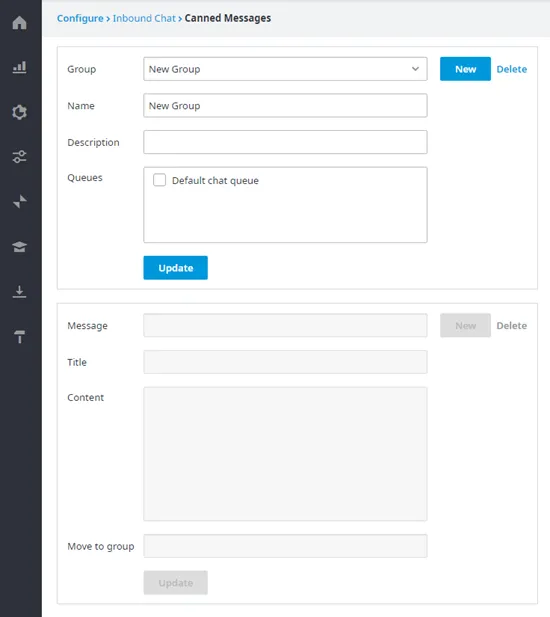
Task: Click the Name field containing New Group
Action: pyautogui.click(x=285, y=105)
